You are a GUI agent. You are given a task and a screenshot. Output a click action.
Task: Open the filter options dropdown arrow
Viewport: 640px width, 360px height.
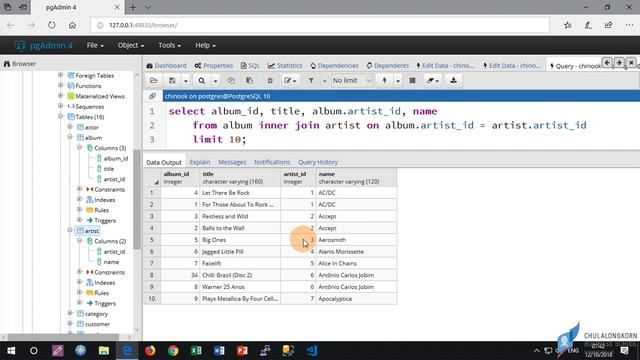(324, 81)
